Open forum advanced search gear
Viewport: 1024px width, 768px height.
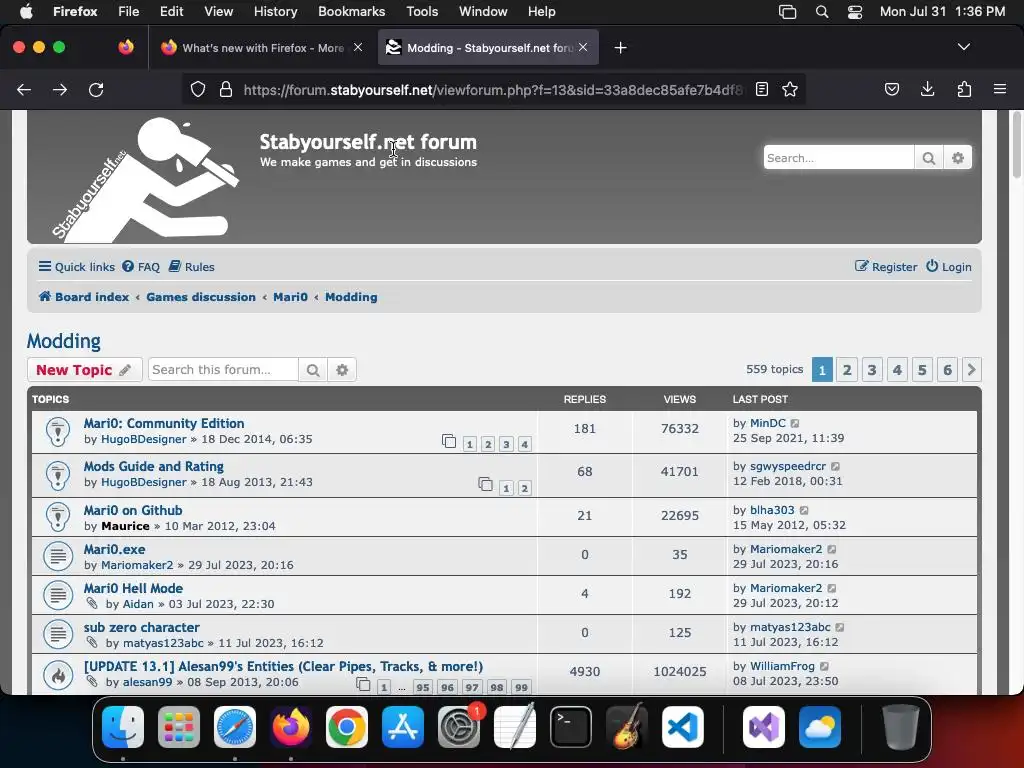click(342, 370)
